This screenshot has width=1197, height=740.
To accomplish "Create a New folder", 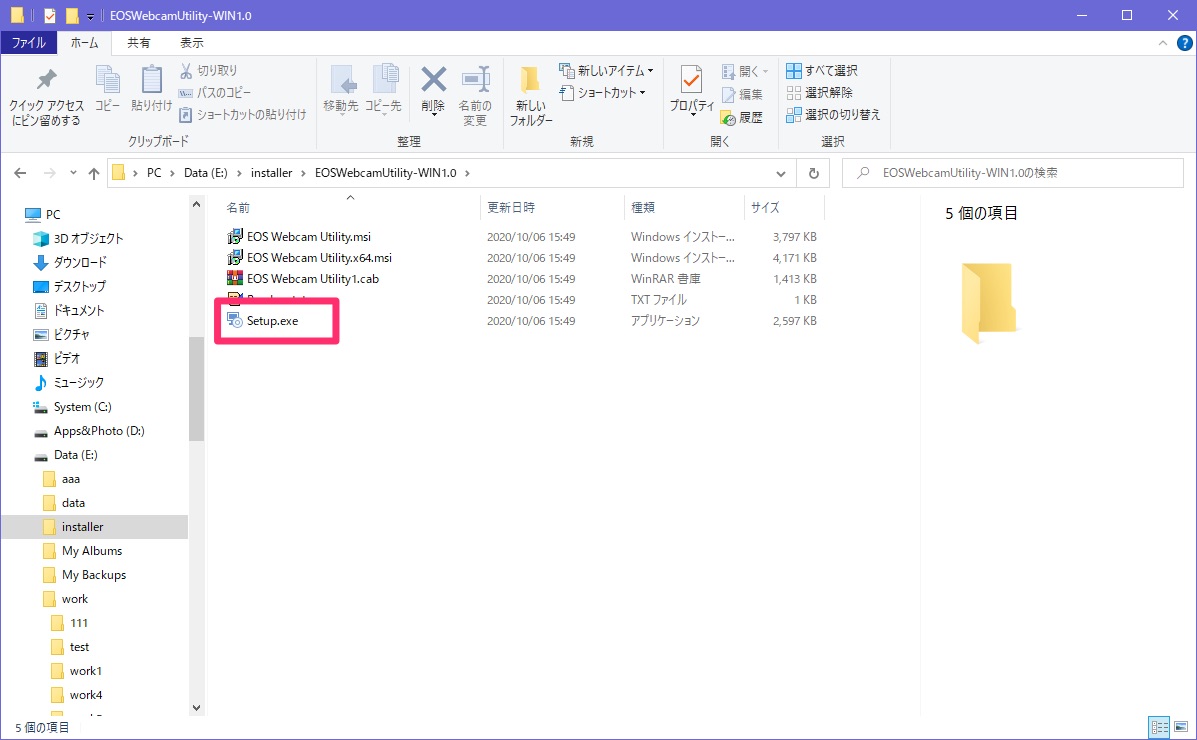I will (531, 95).
